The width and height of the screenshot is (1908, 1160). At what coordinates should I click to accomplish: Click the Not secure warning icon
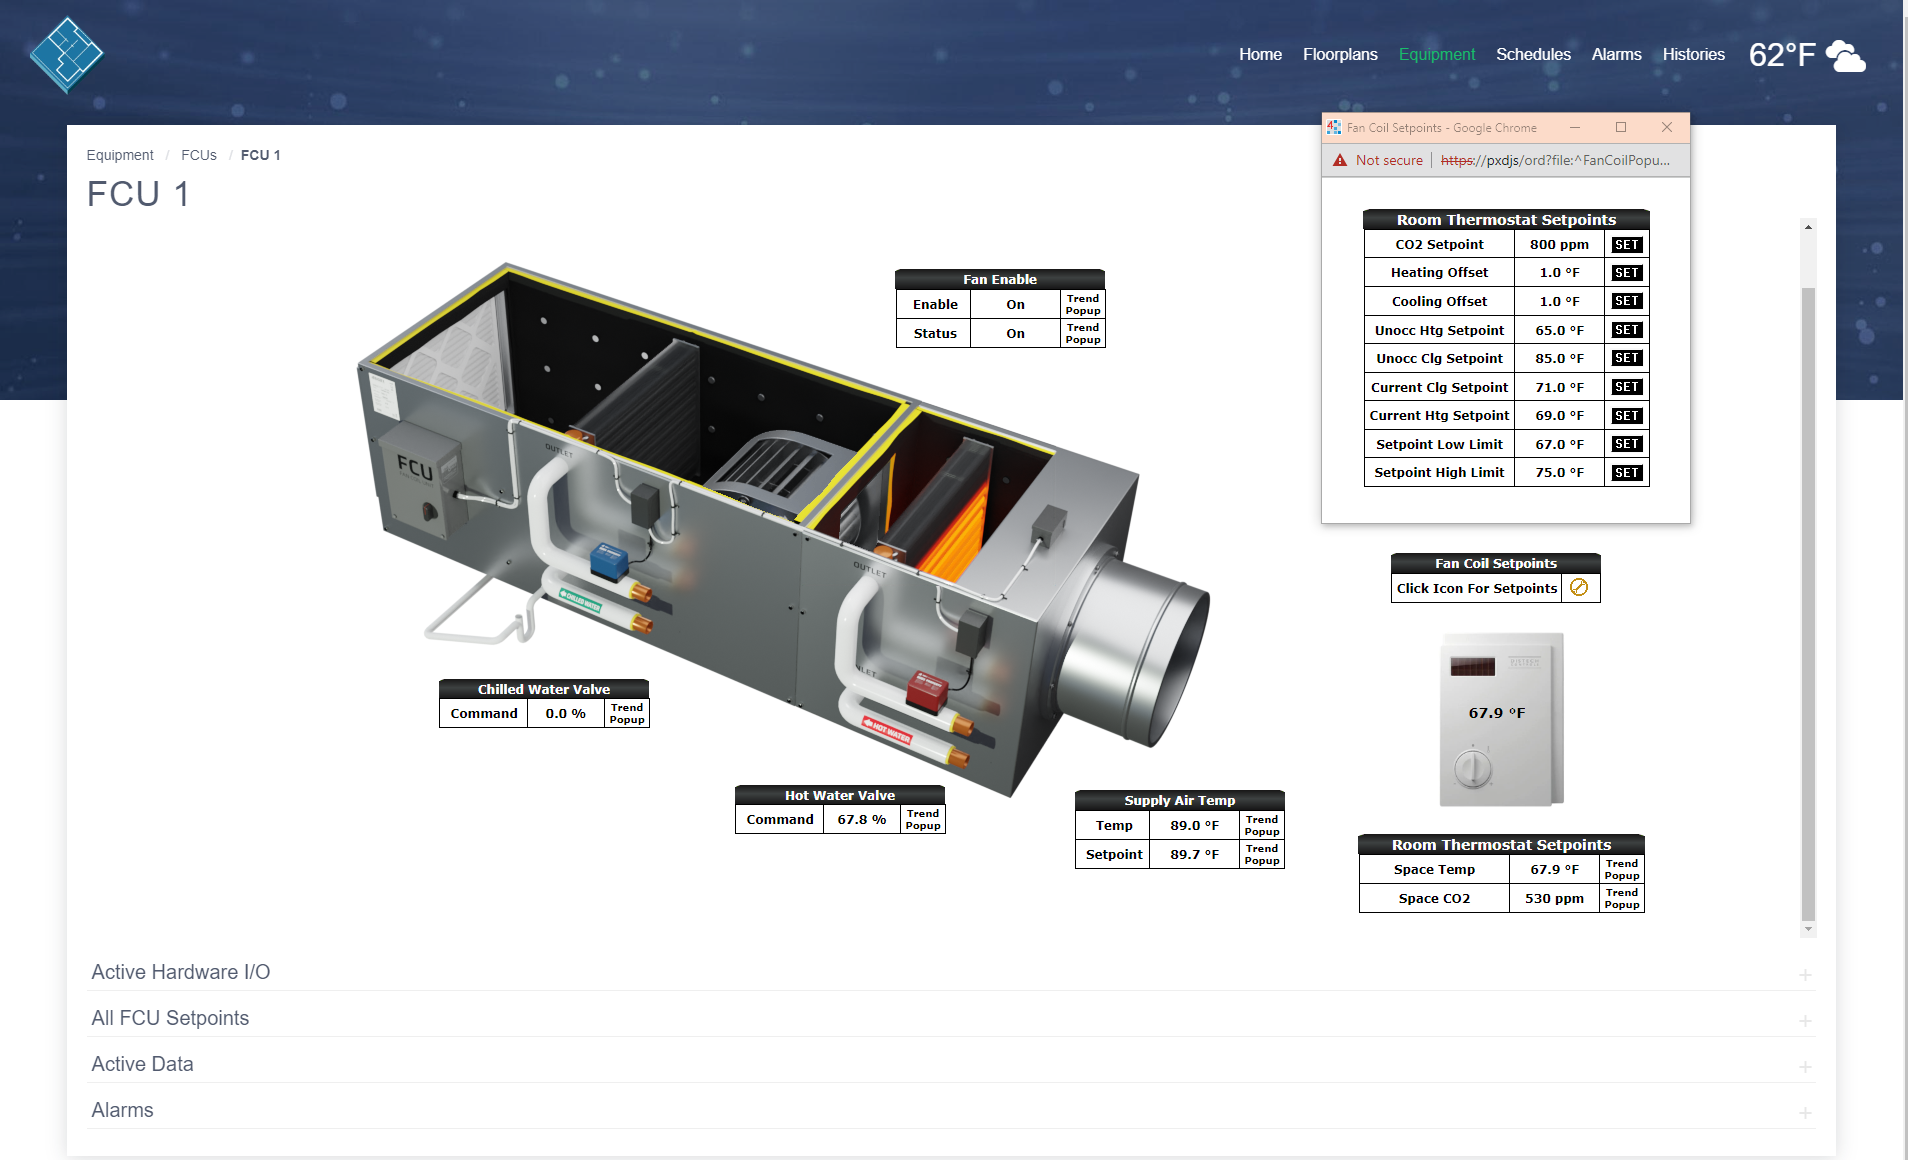[1340, 160]
